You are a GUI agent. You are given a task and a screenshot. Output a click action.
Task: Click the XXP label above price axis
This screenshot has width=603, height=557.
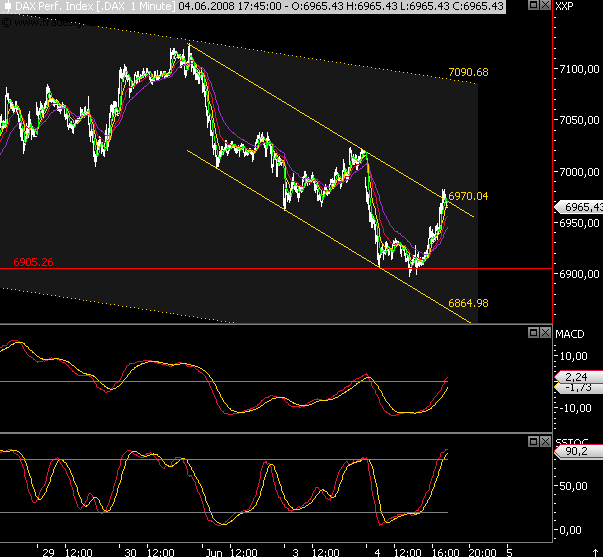pos(564,6)
